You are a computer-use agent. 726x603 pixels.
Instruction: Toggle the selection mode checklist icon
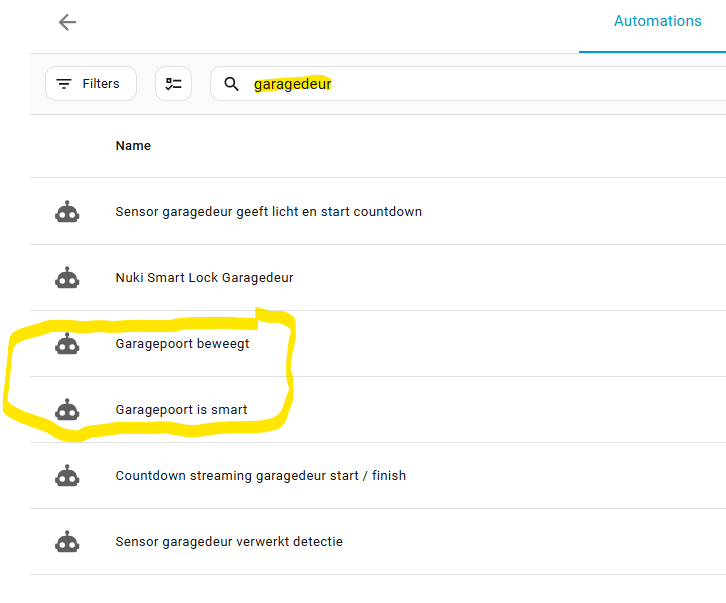pyautogui.click(x=174, y=84)
